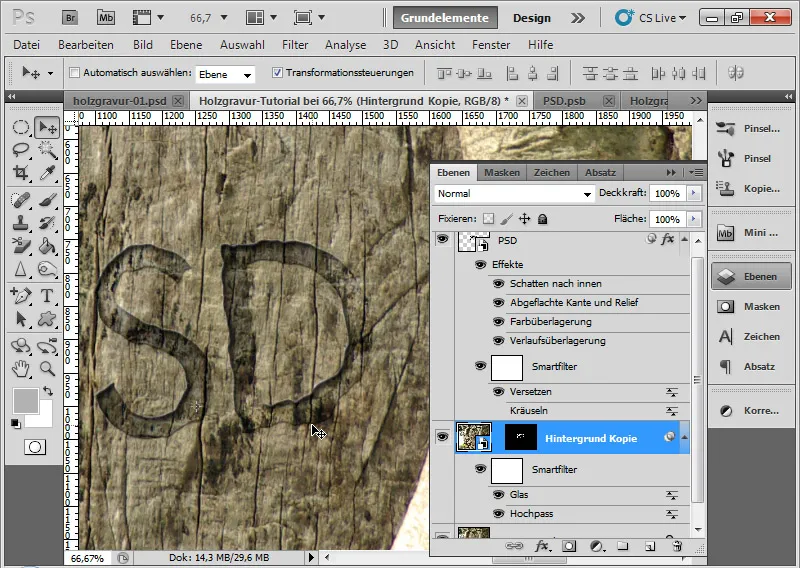
Task: Select the Sharpen tool
Action: [20, 268]
